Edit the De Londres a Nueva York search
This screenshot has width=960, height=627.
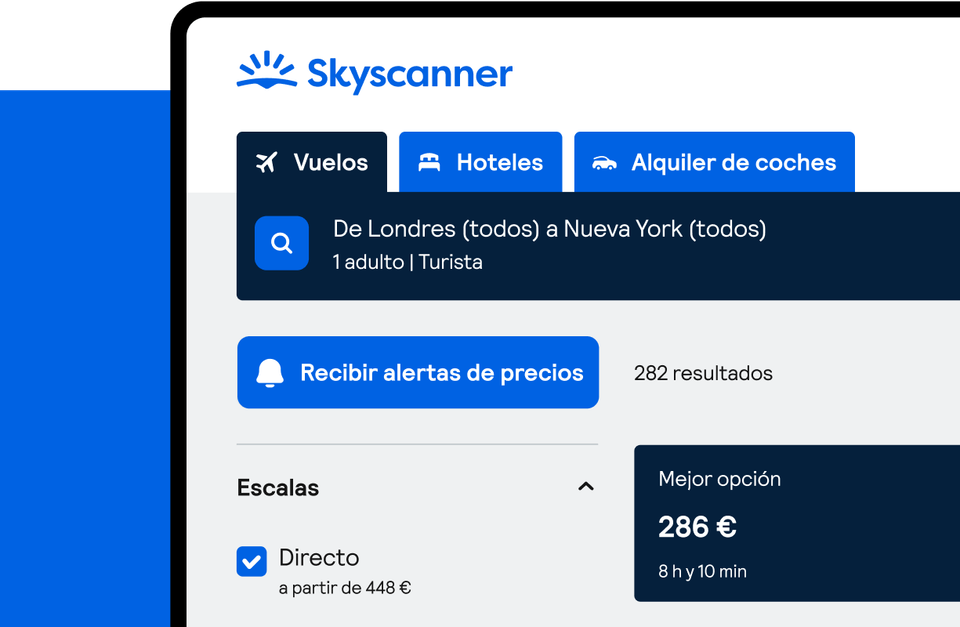pos(549,229)
